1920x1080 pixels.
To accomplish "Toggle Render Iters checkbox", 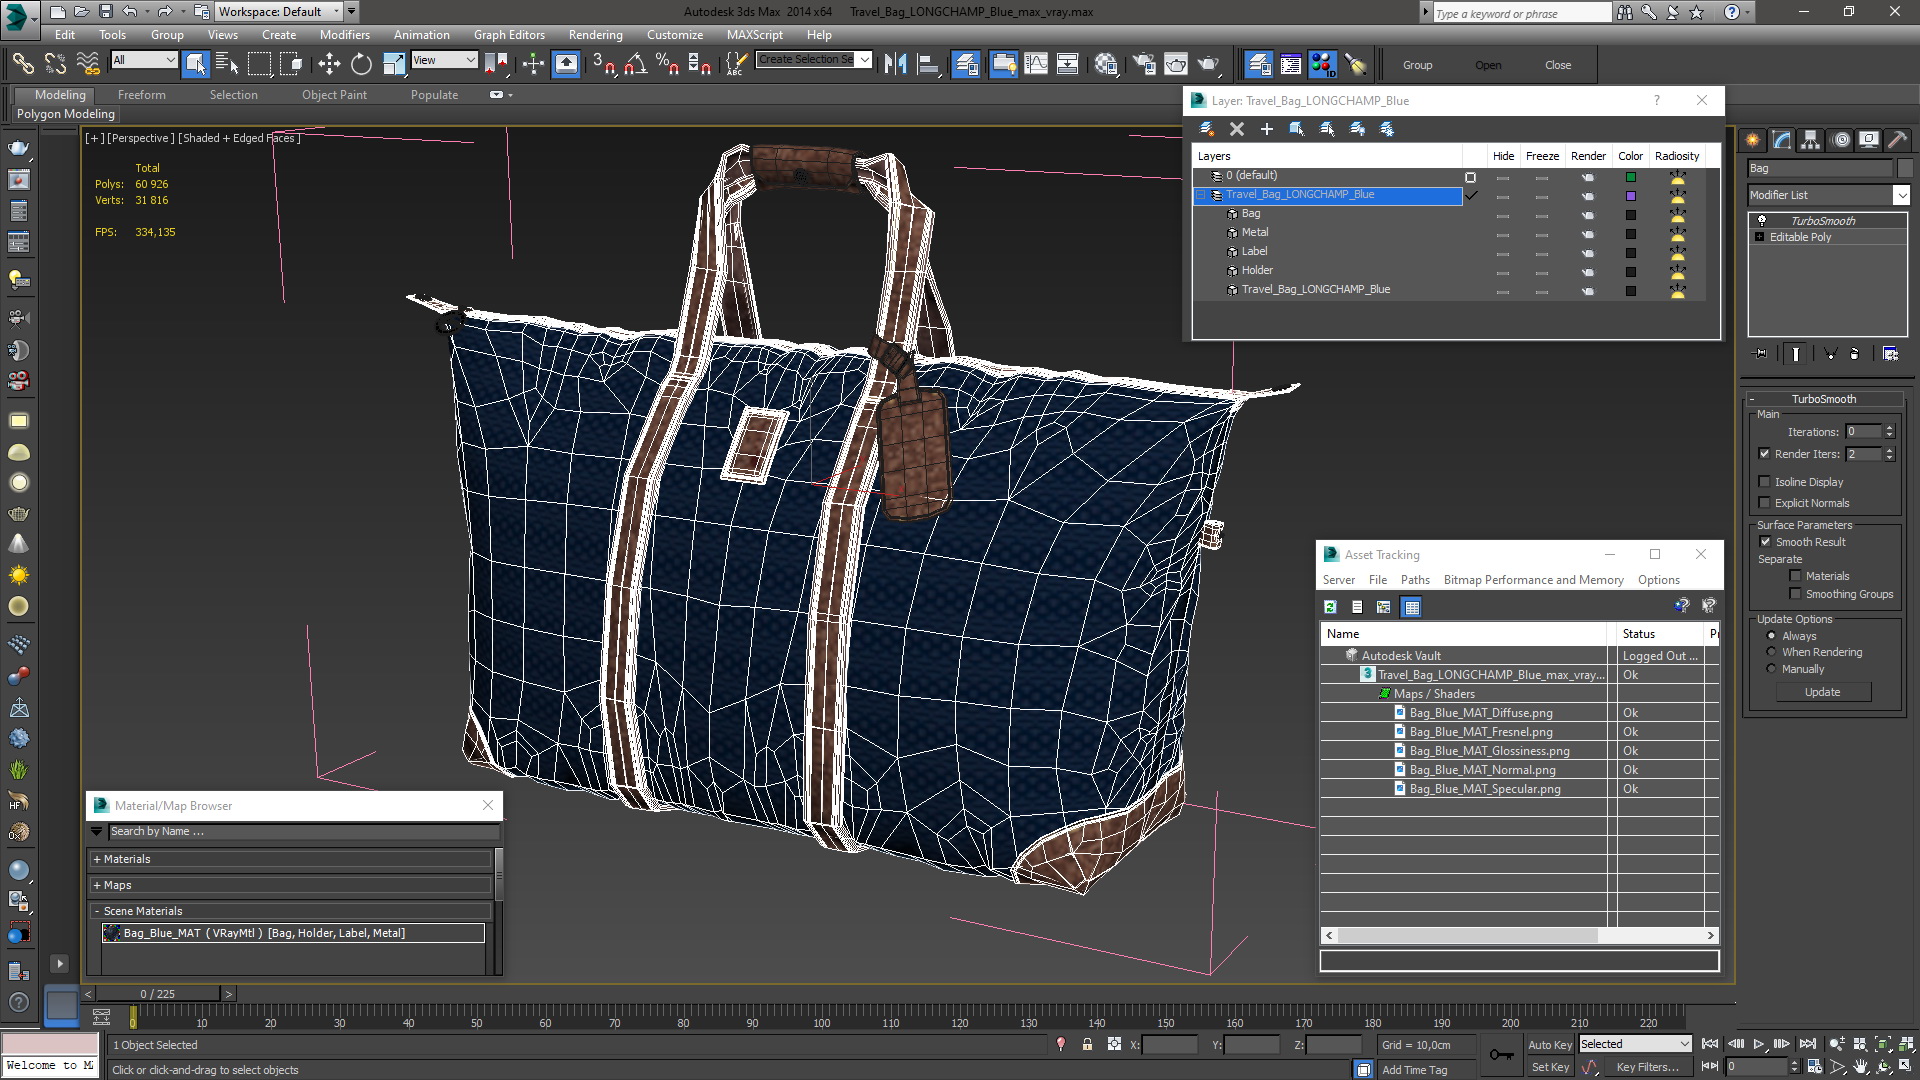I will [1765, 454].
